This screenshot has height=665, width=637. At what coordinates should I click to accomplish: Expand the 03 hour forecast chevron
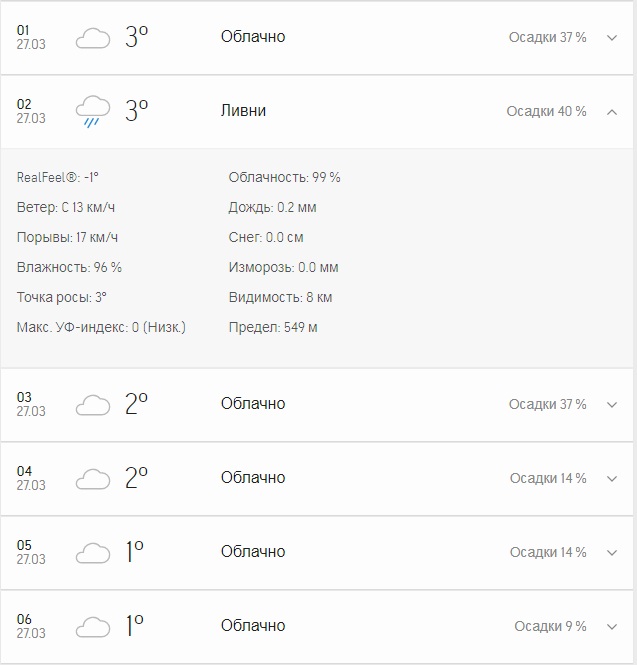tap(612, 405)
